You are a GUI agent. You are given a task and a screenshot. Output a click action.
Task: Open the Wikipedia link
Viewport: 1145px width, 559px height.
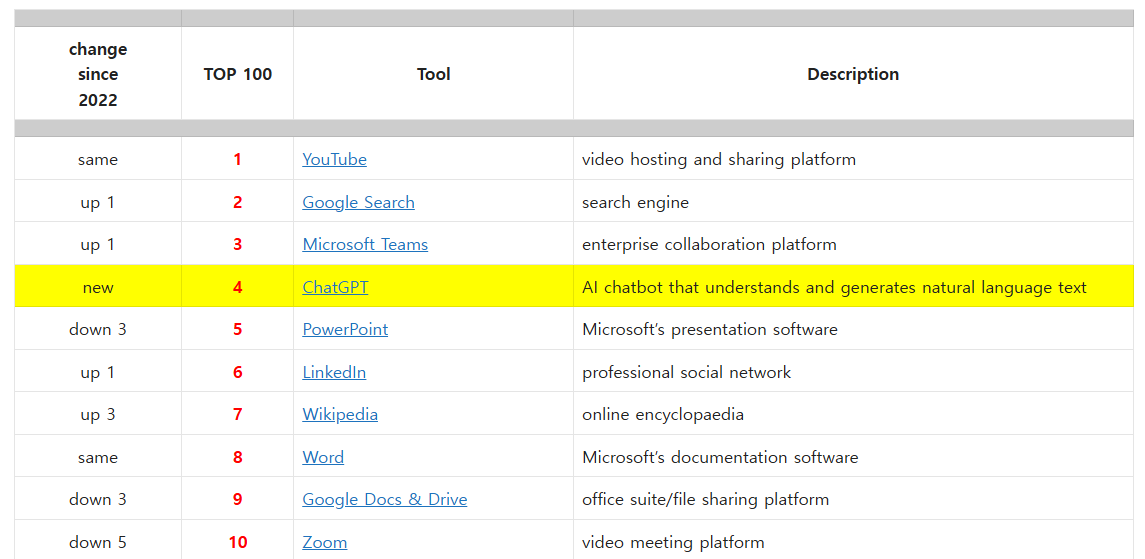pyautogui.click(x=340, y=415)
